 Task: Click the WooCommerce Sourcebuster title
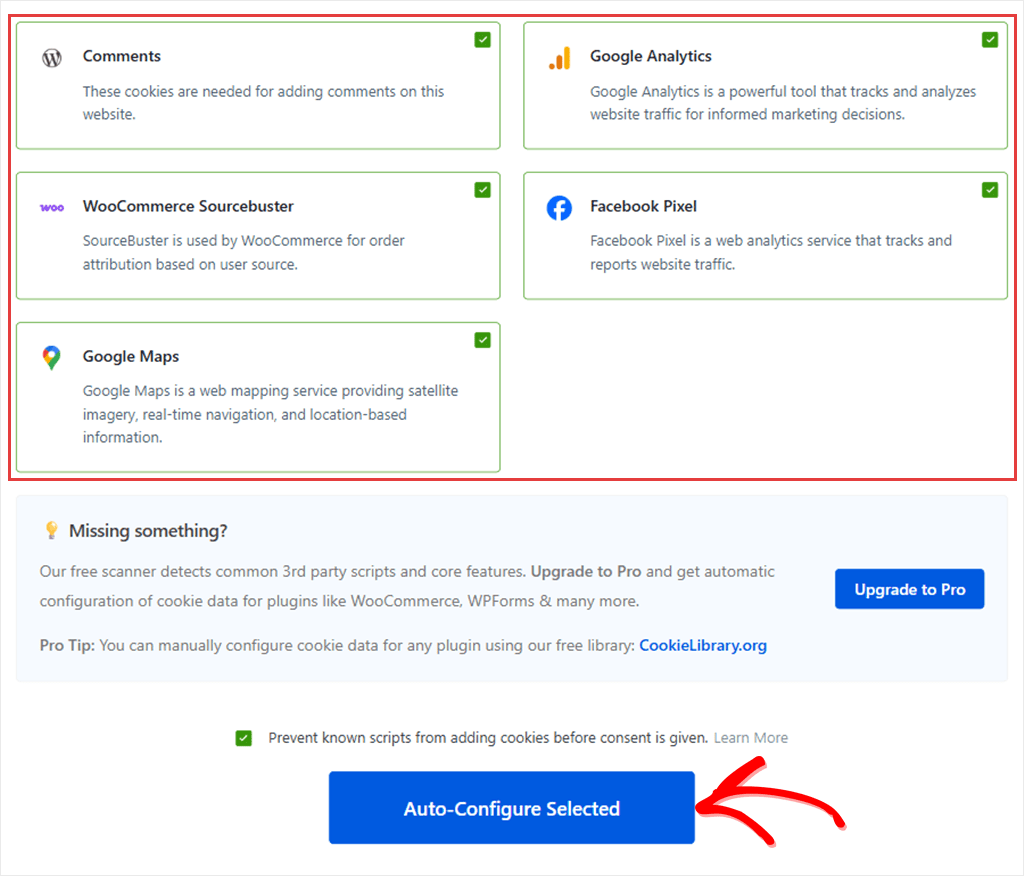coord(188,206)
